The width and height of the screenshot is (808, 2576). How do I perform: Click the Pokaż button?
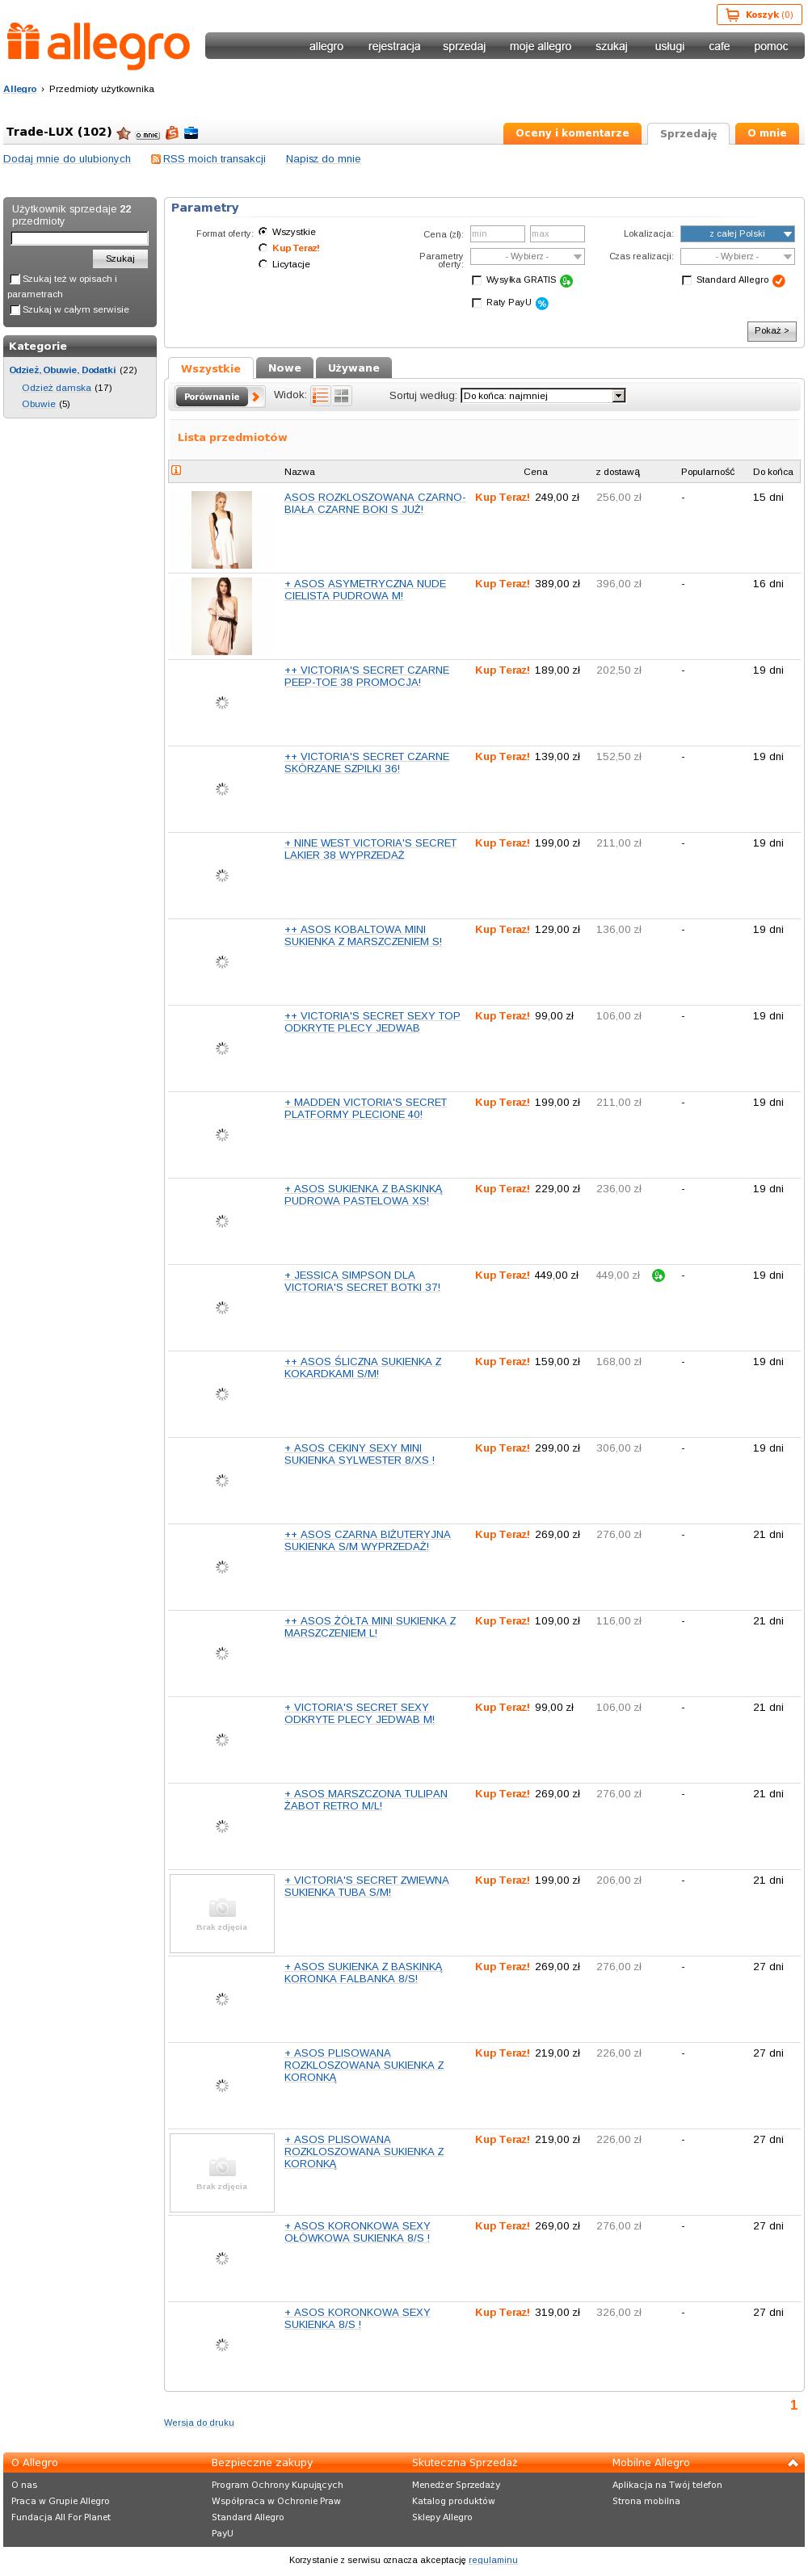click(771, 330)
